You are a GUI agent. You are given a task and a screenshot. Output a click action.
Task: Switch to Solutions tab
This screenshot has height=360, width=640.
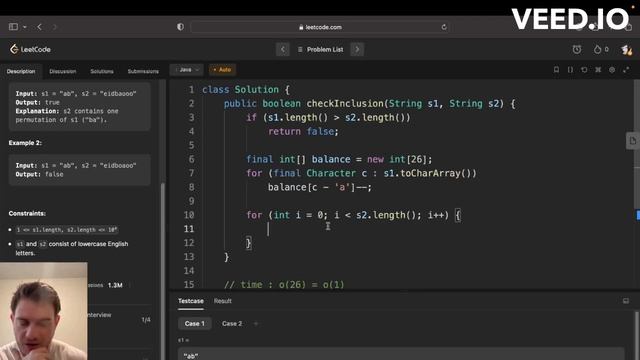tap(102, 71)
